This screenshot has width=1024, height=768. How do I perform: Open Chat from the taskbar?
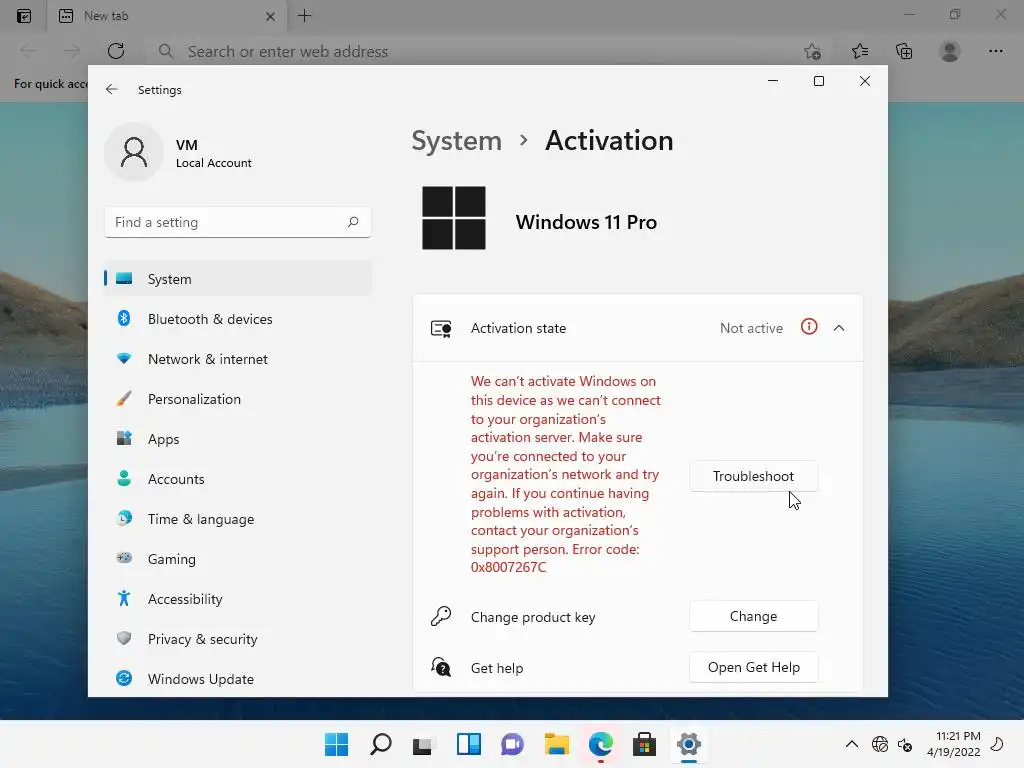point(513,744)
